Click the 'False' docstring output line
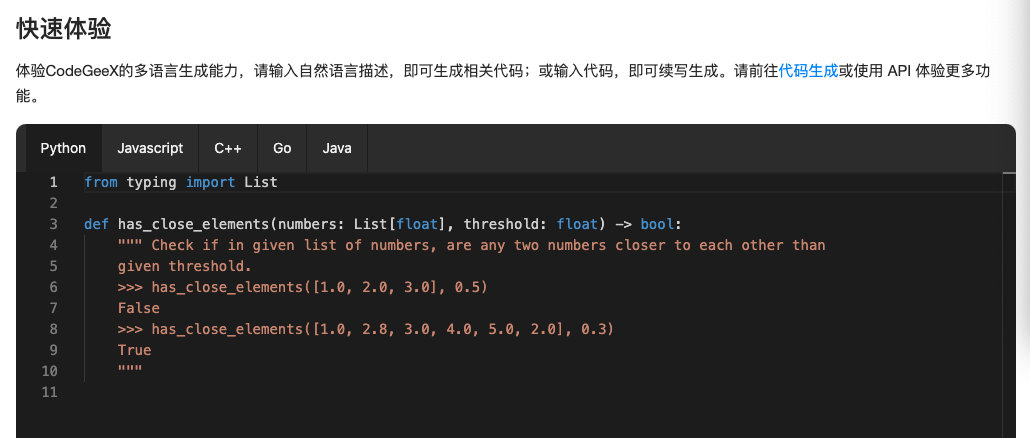The height and width of the screenshot is (438, 1030). pos(139,308)
